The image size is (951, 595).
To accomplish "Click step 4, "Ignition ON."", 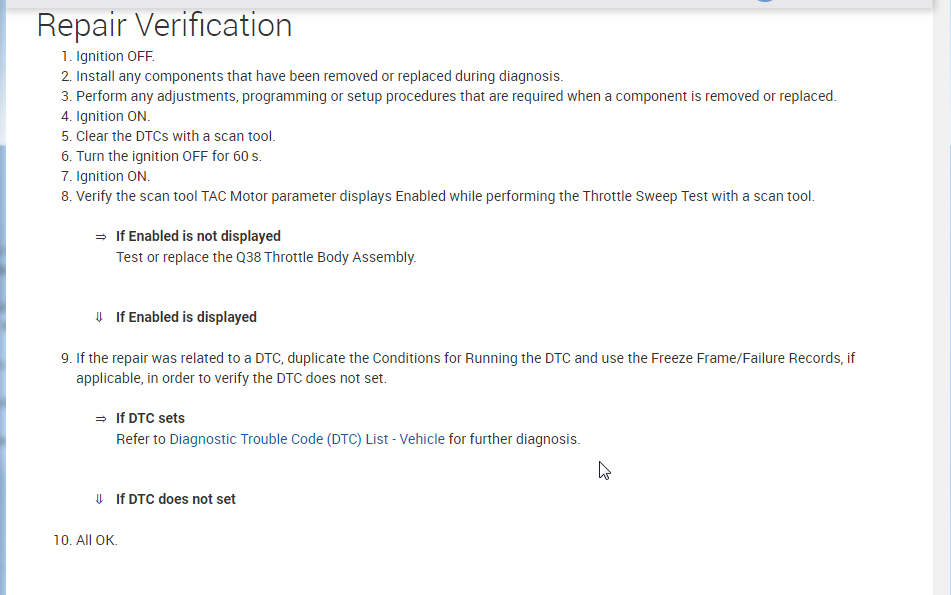I will (113, 116).
